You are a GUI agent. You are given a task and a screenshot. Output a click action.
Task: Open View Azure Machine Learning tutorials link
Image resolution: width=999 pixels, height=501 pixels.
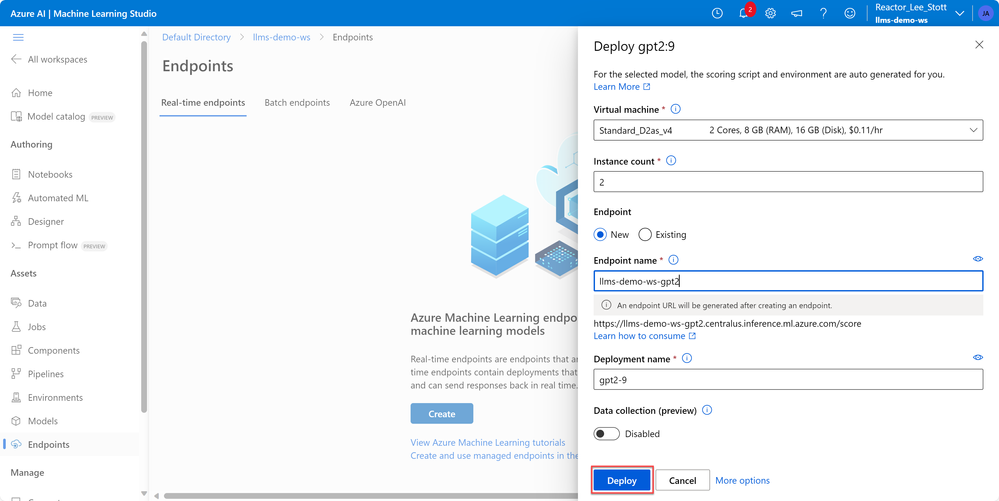coord(487,442)
